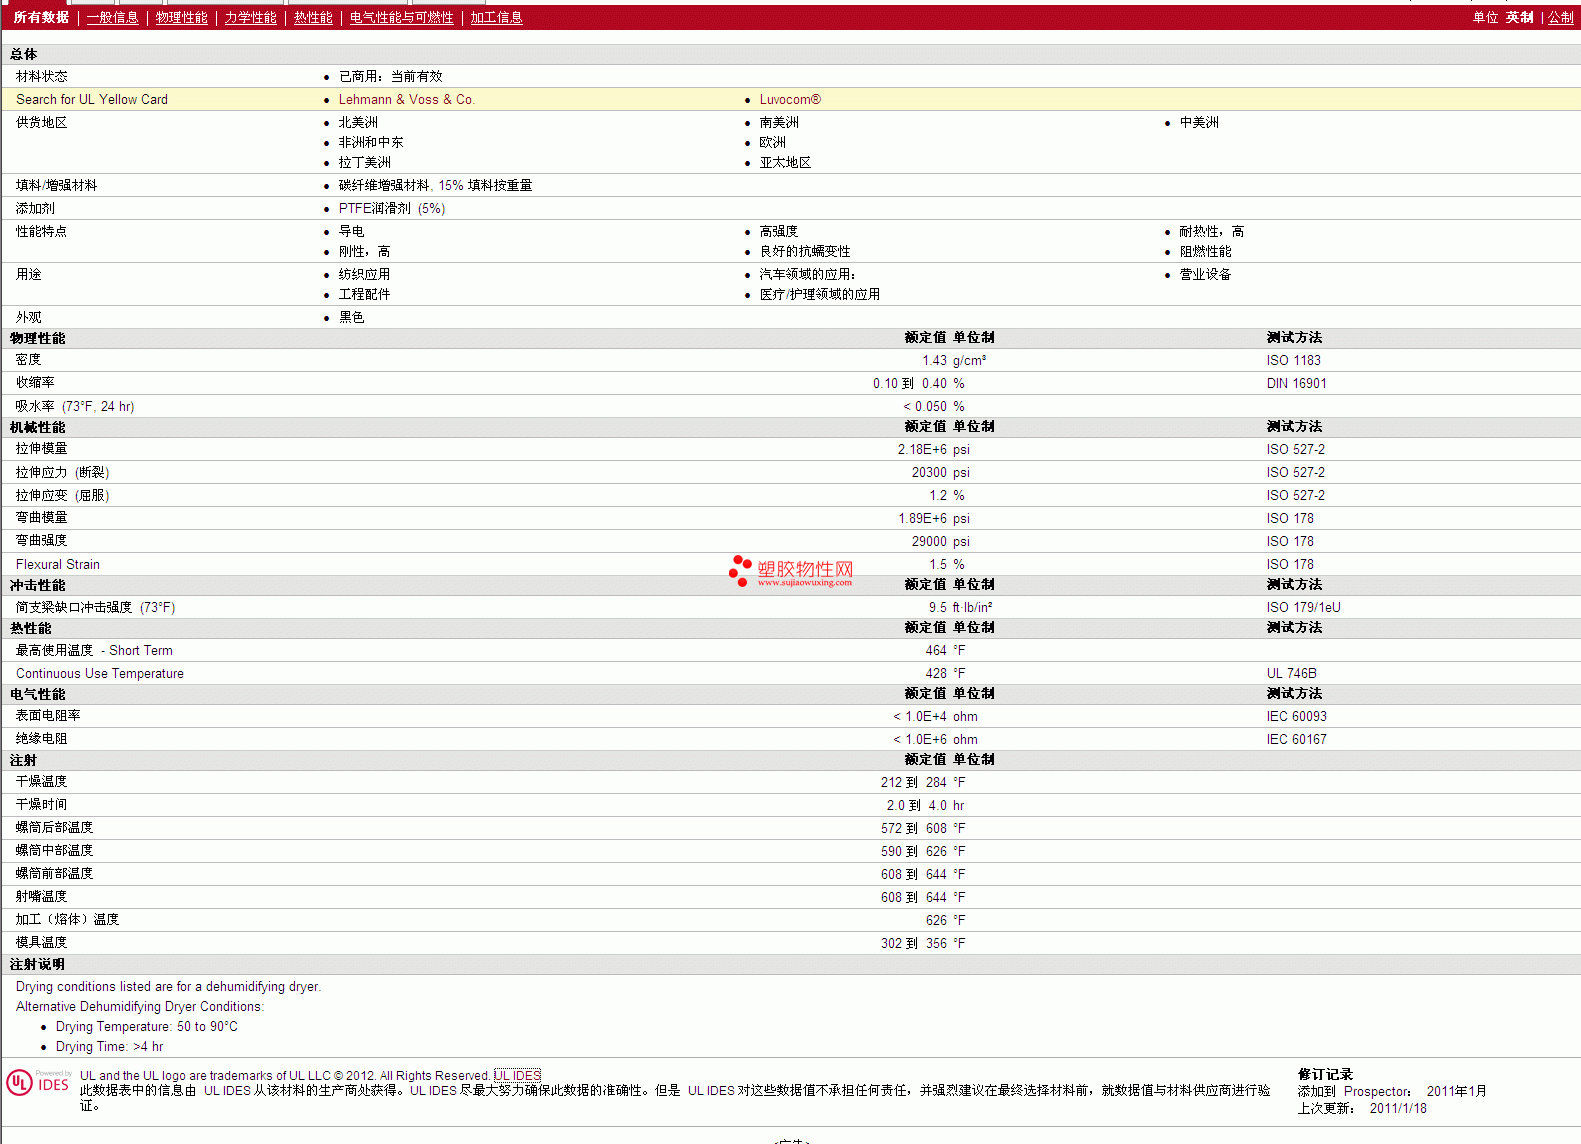Click the 注射说明 section header
Image resolution: width=1581 pixels, height=1144 pixels.
37,964
